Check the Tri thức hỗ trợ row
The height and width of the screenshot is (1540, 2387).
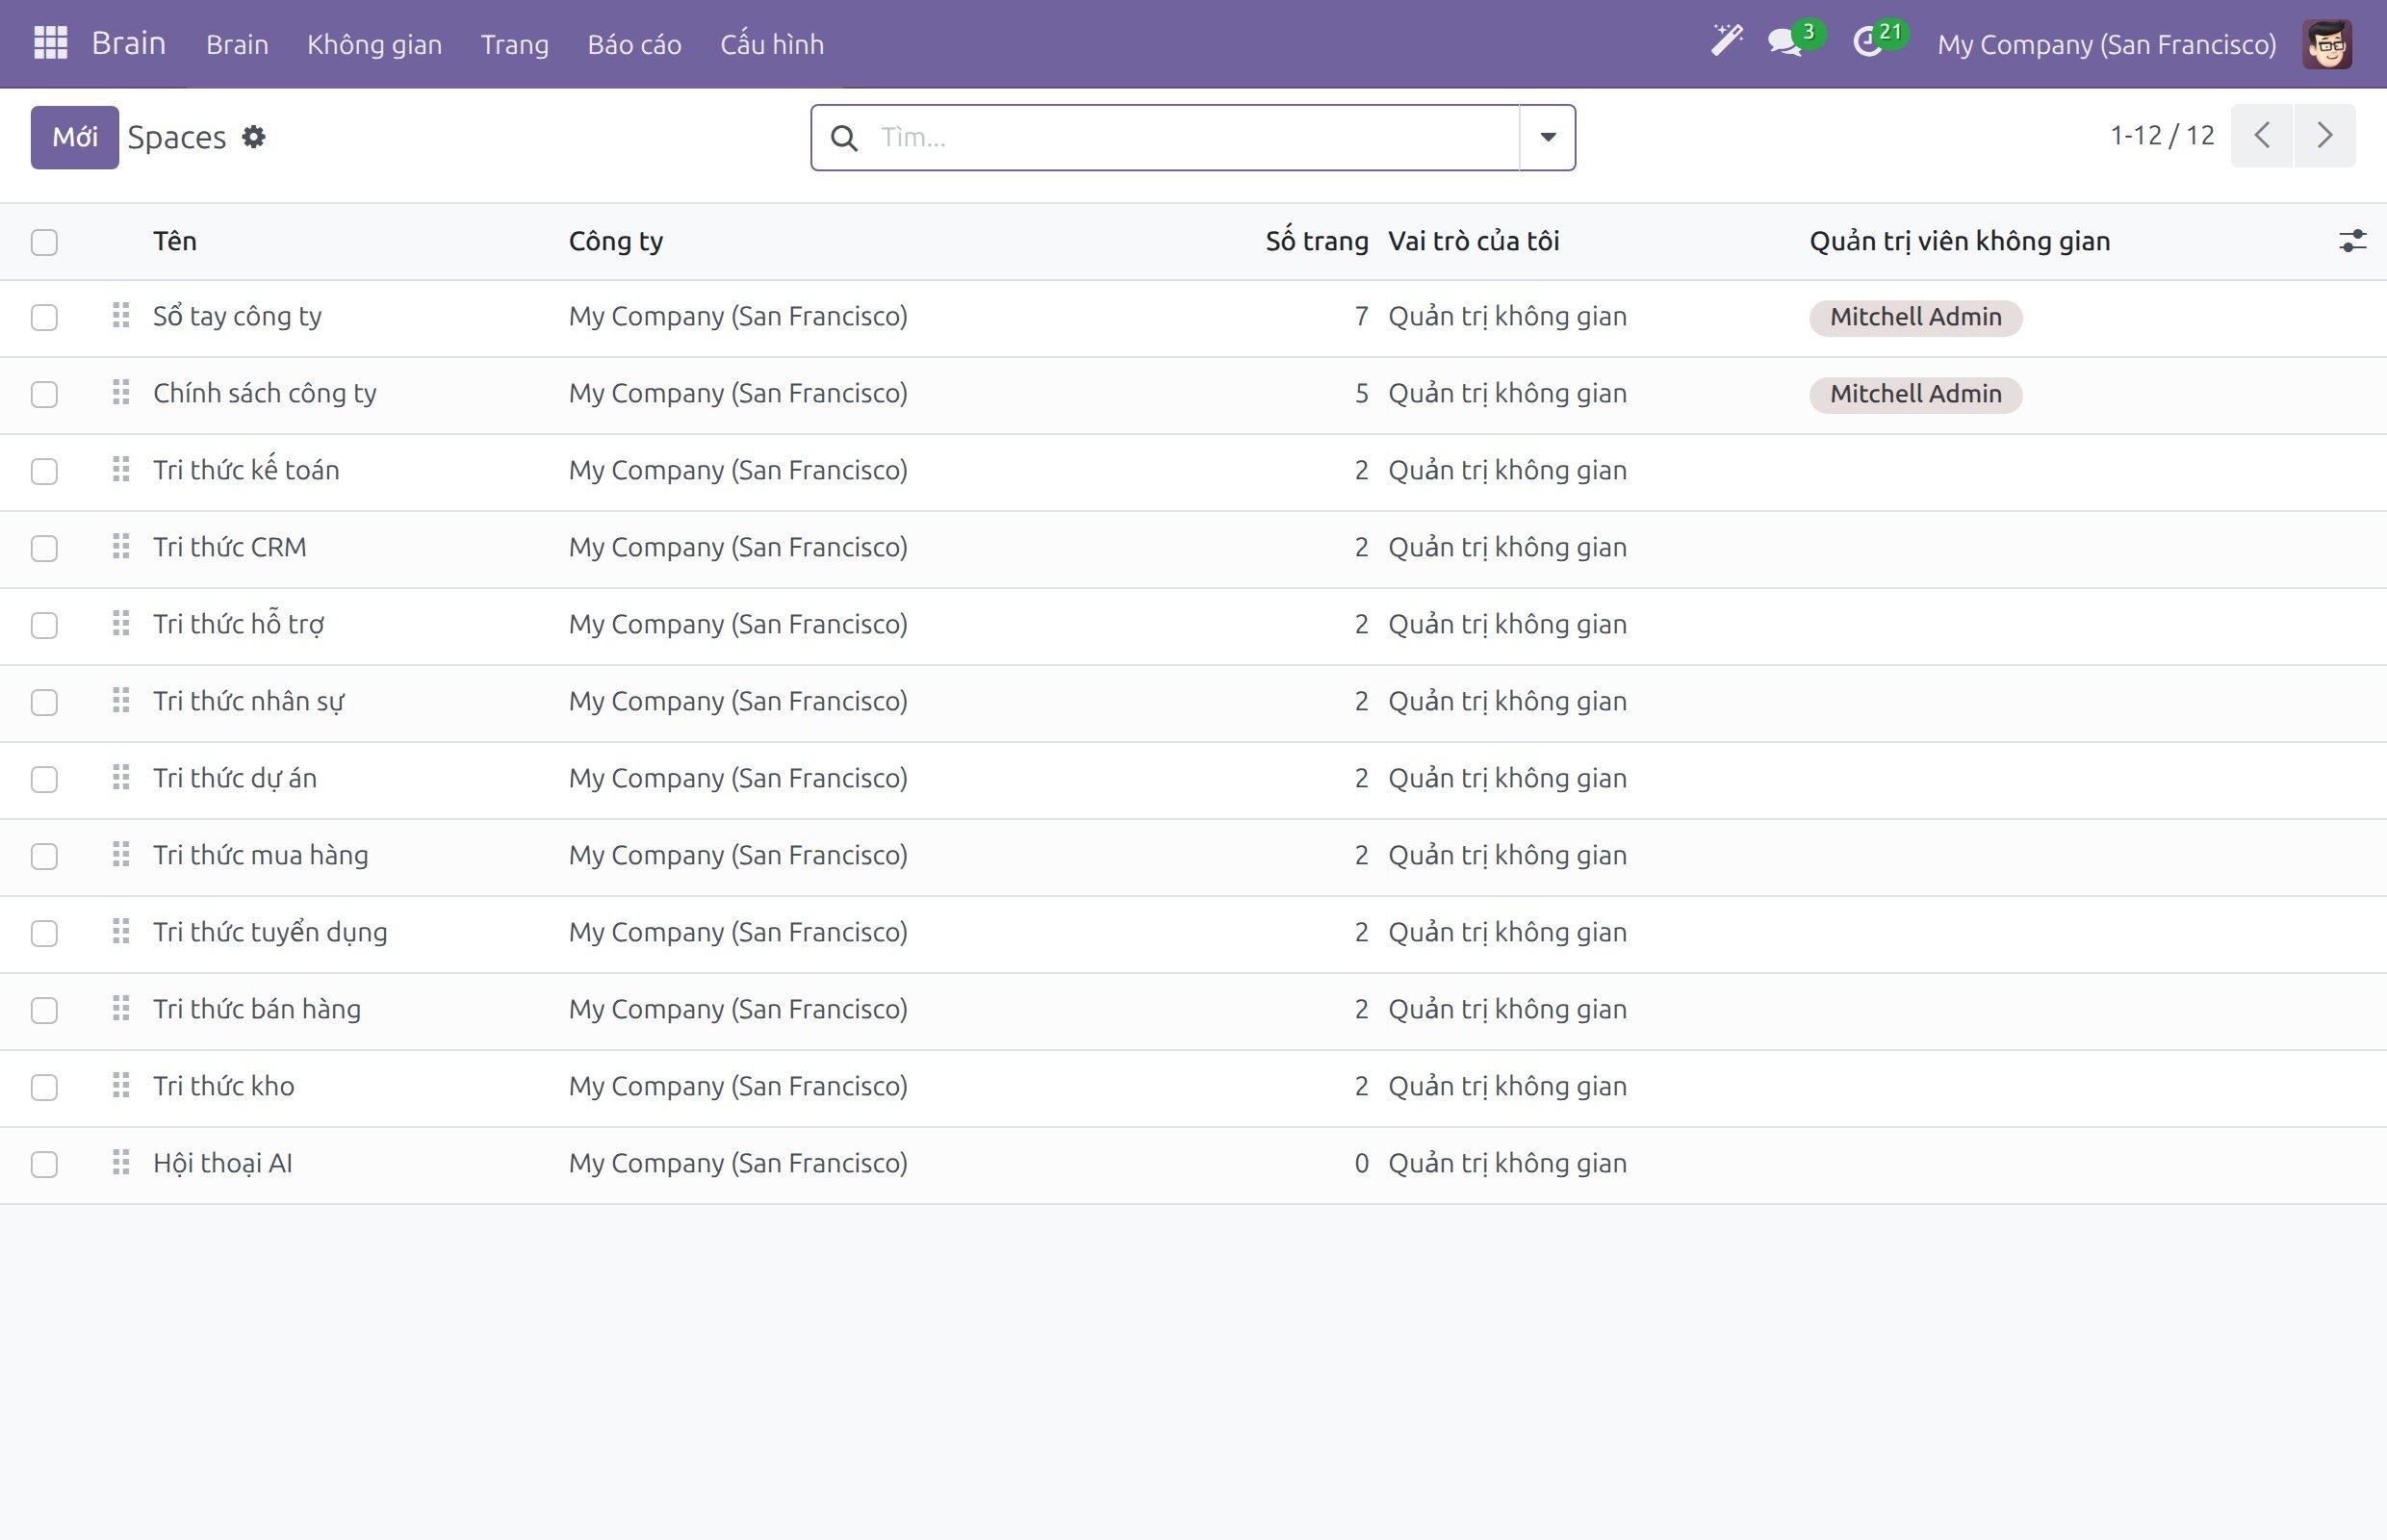[44, 626]
